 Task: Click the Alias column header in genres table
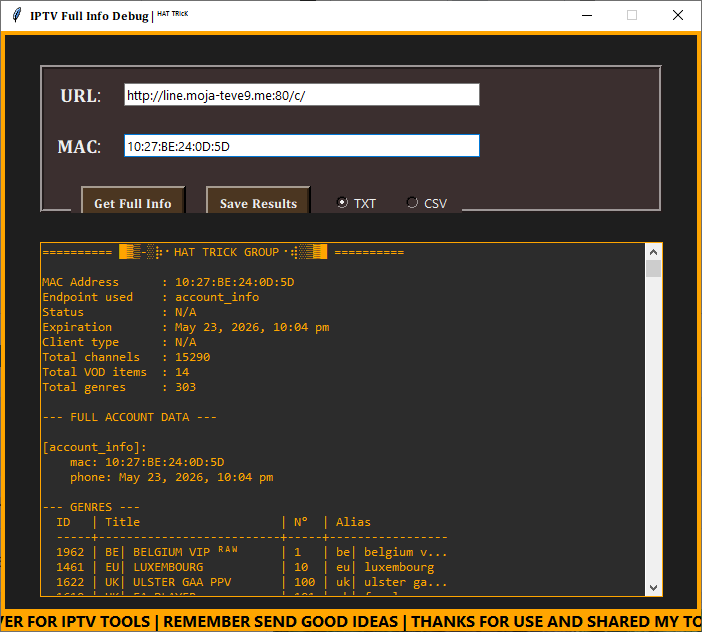(353, 522)
